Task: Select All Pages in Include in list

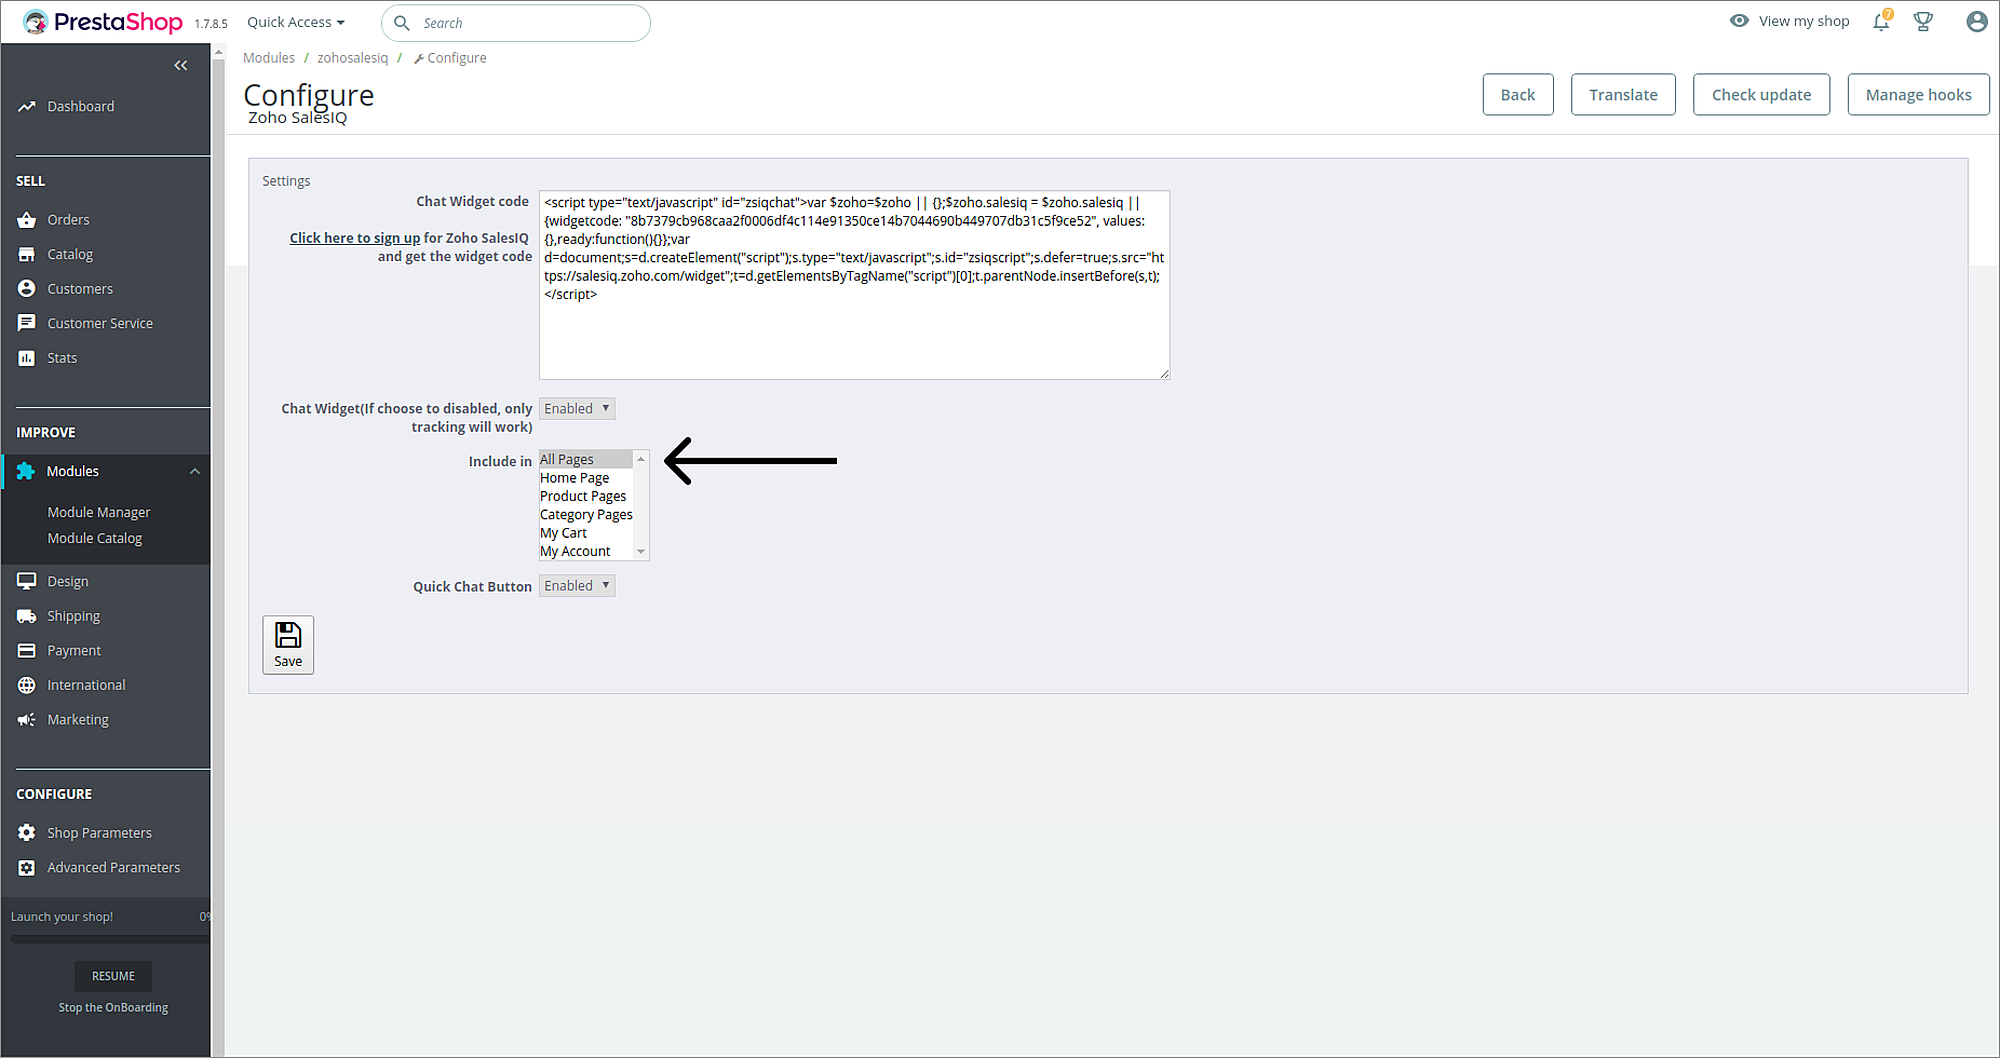Action: 585,459
